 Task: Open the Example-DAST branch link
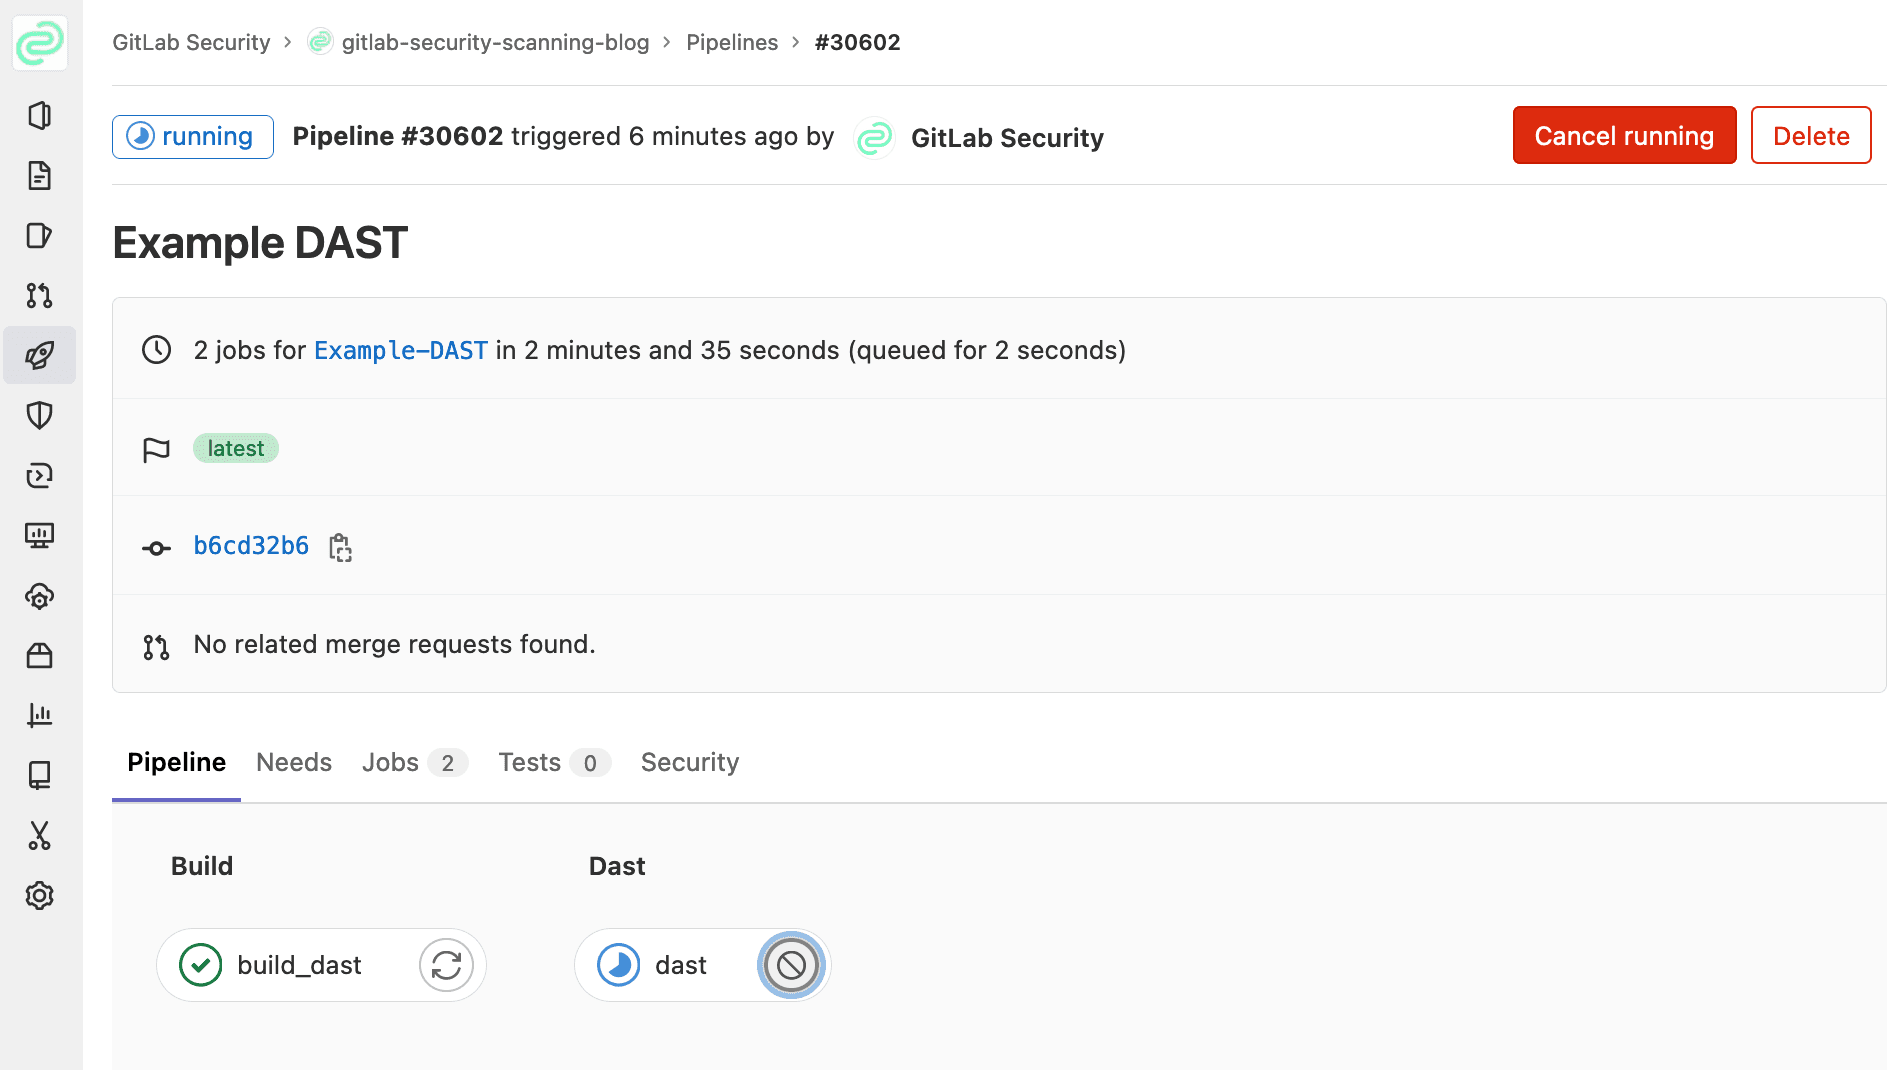click(x=400, y=350)
